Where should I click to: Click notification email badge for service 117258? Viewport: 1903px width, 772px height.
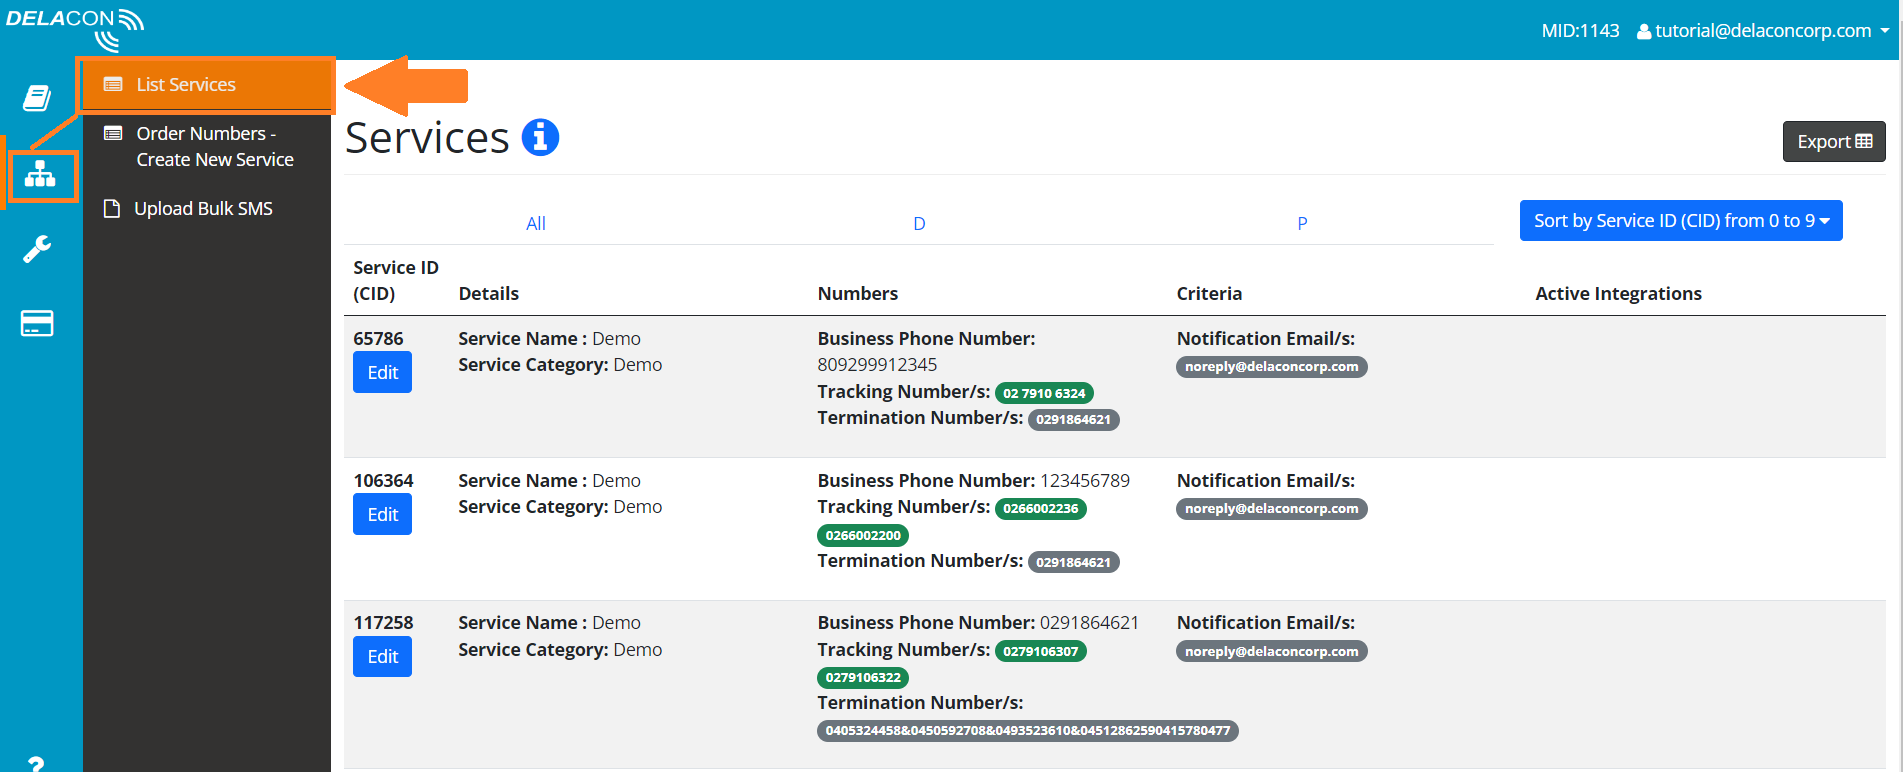pos(1271,651)
